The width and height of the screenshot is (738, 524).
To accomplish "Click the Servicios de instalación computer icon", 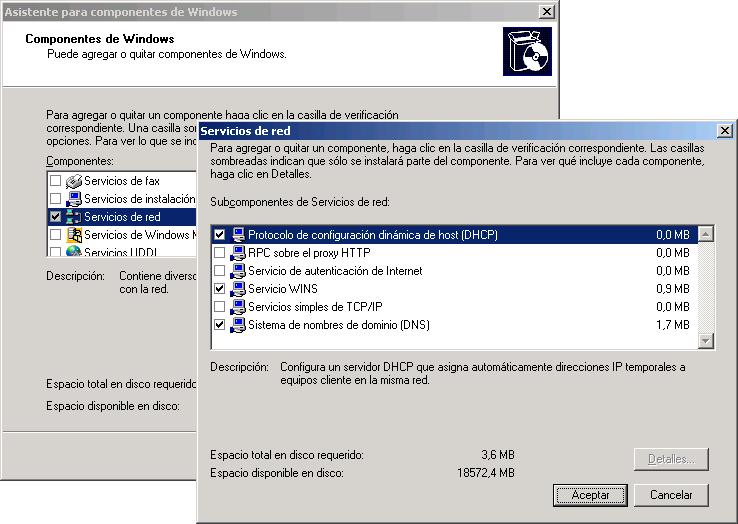I will (x=74, y=199).
